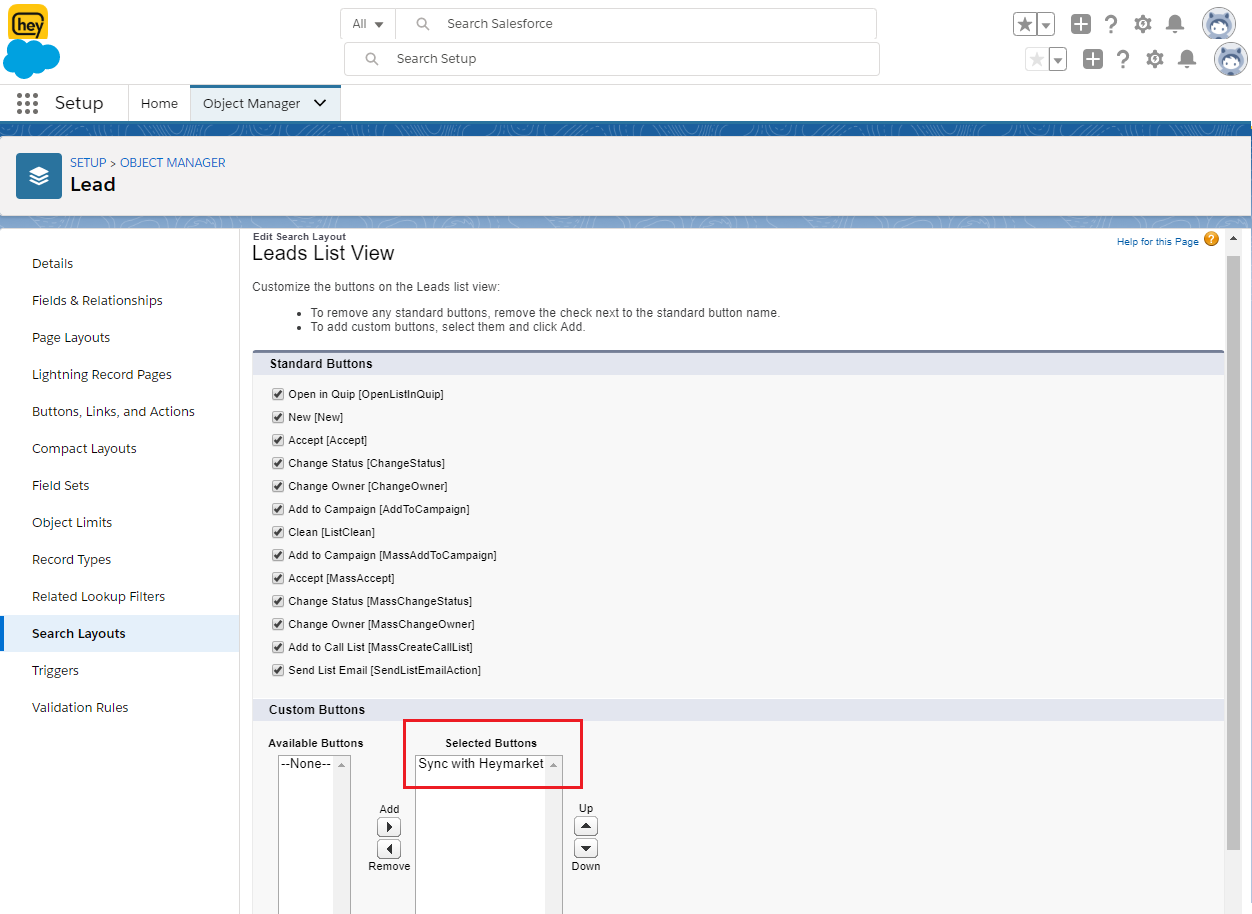Screen dimensions: 1252x914
Task: Open Setup via the gear icon
Action: (1143, 23)
